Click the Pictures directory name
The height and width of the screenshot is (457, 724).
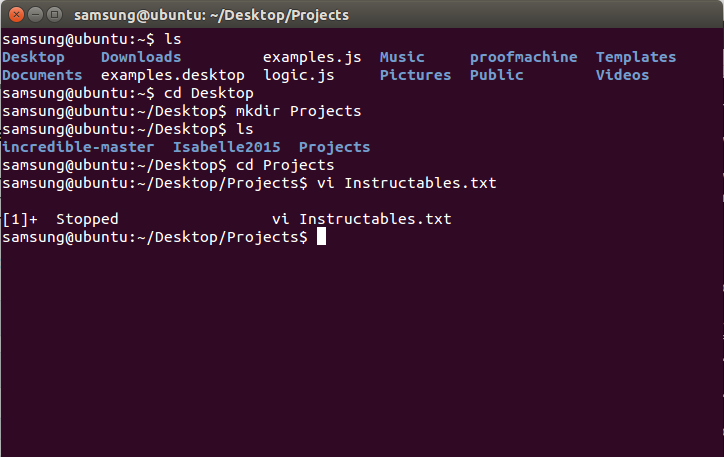pos(415,75)
